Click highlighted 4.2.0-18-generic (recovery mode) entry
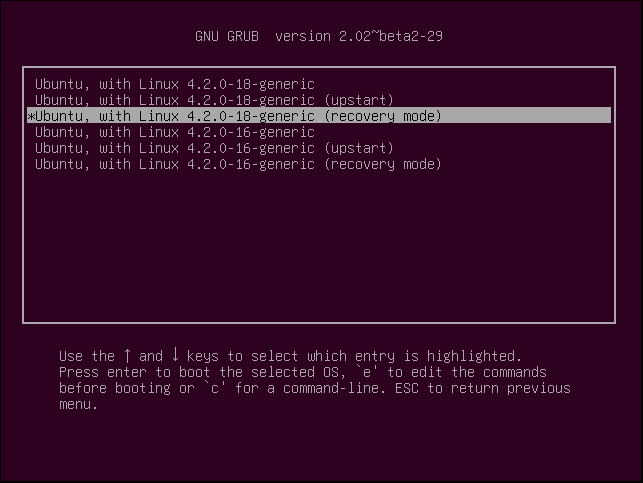643x483 pixels. [x=319, y=116]
